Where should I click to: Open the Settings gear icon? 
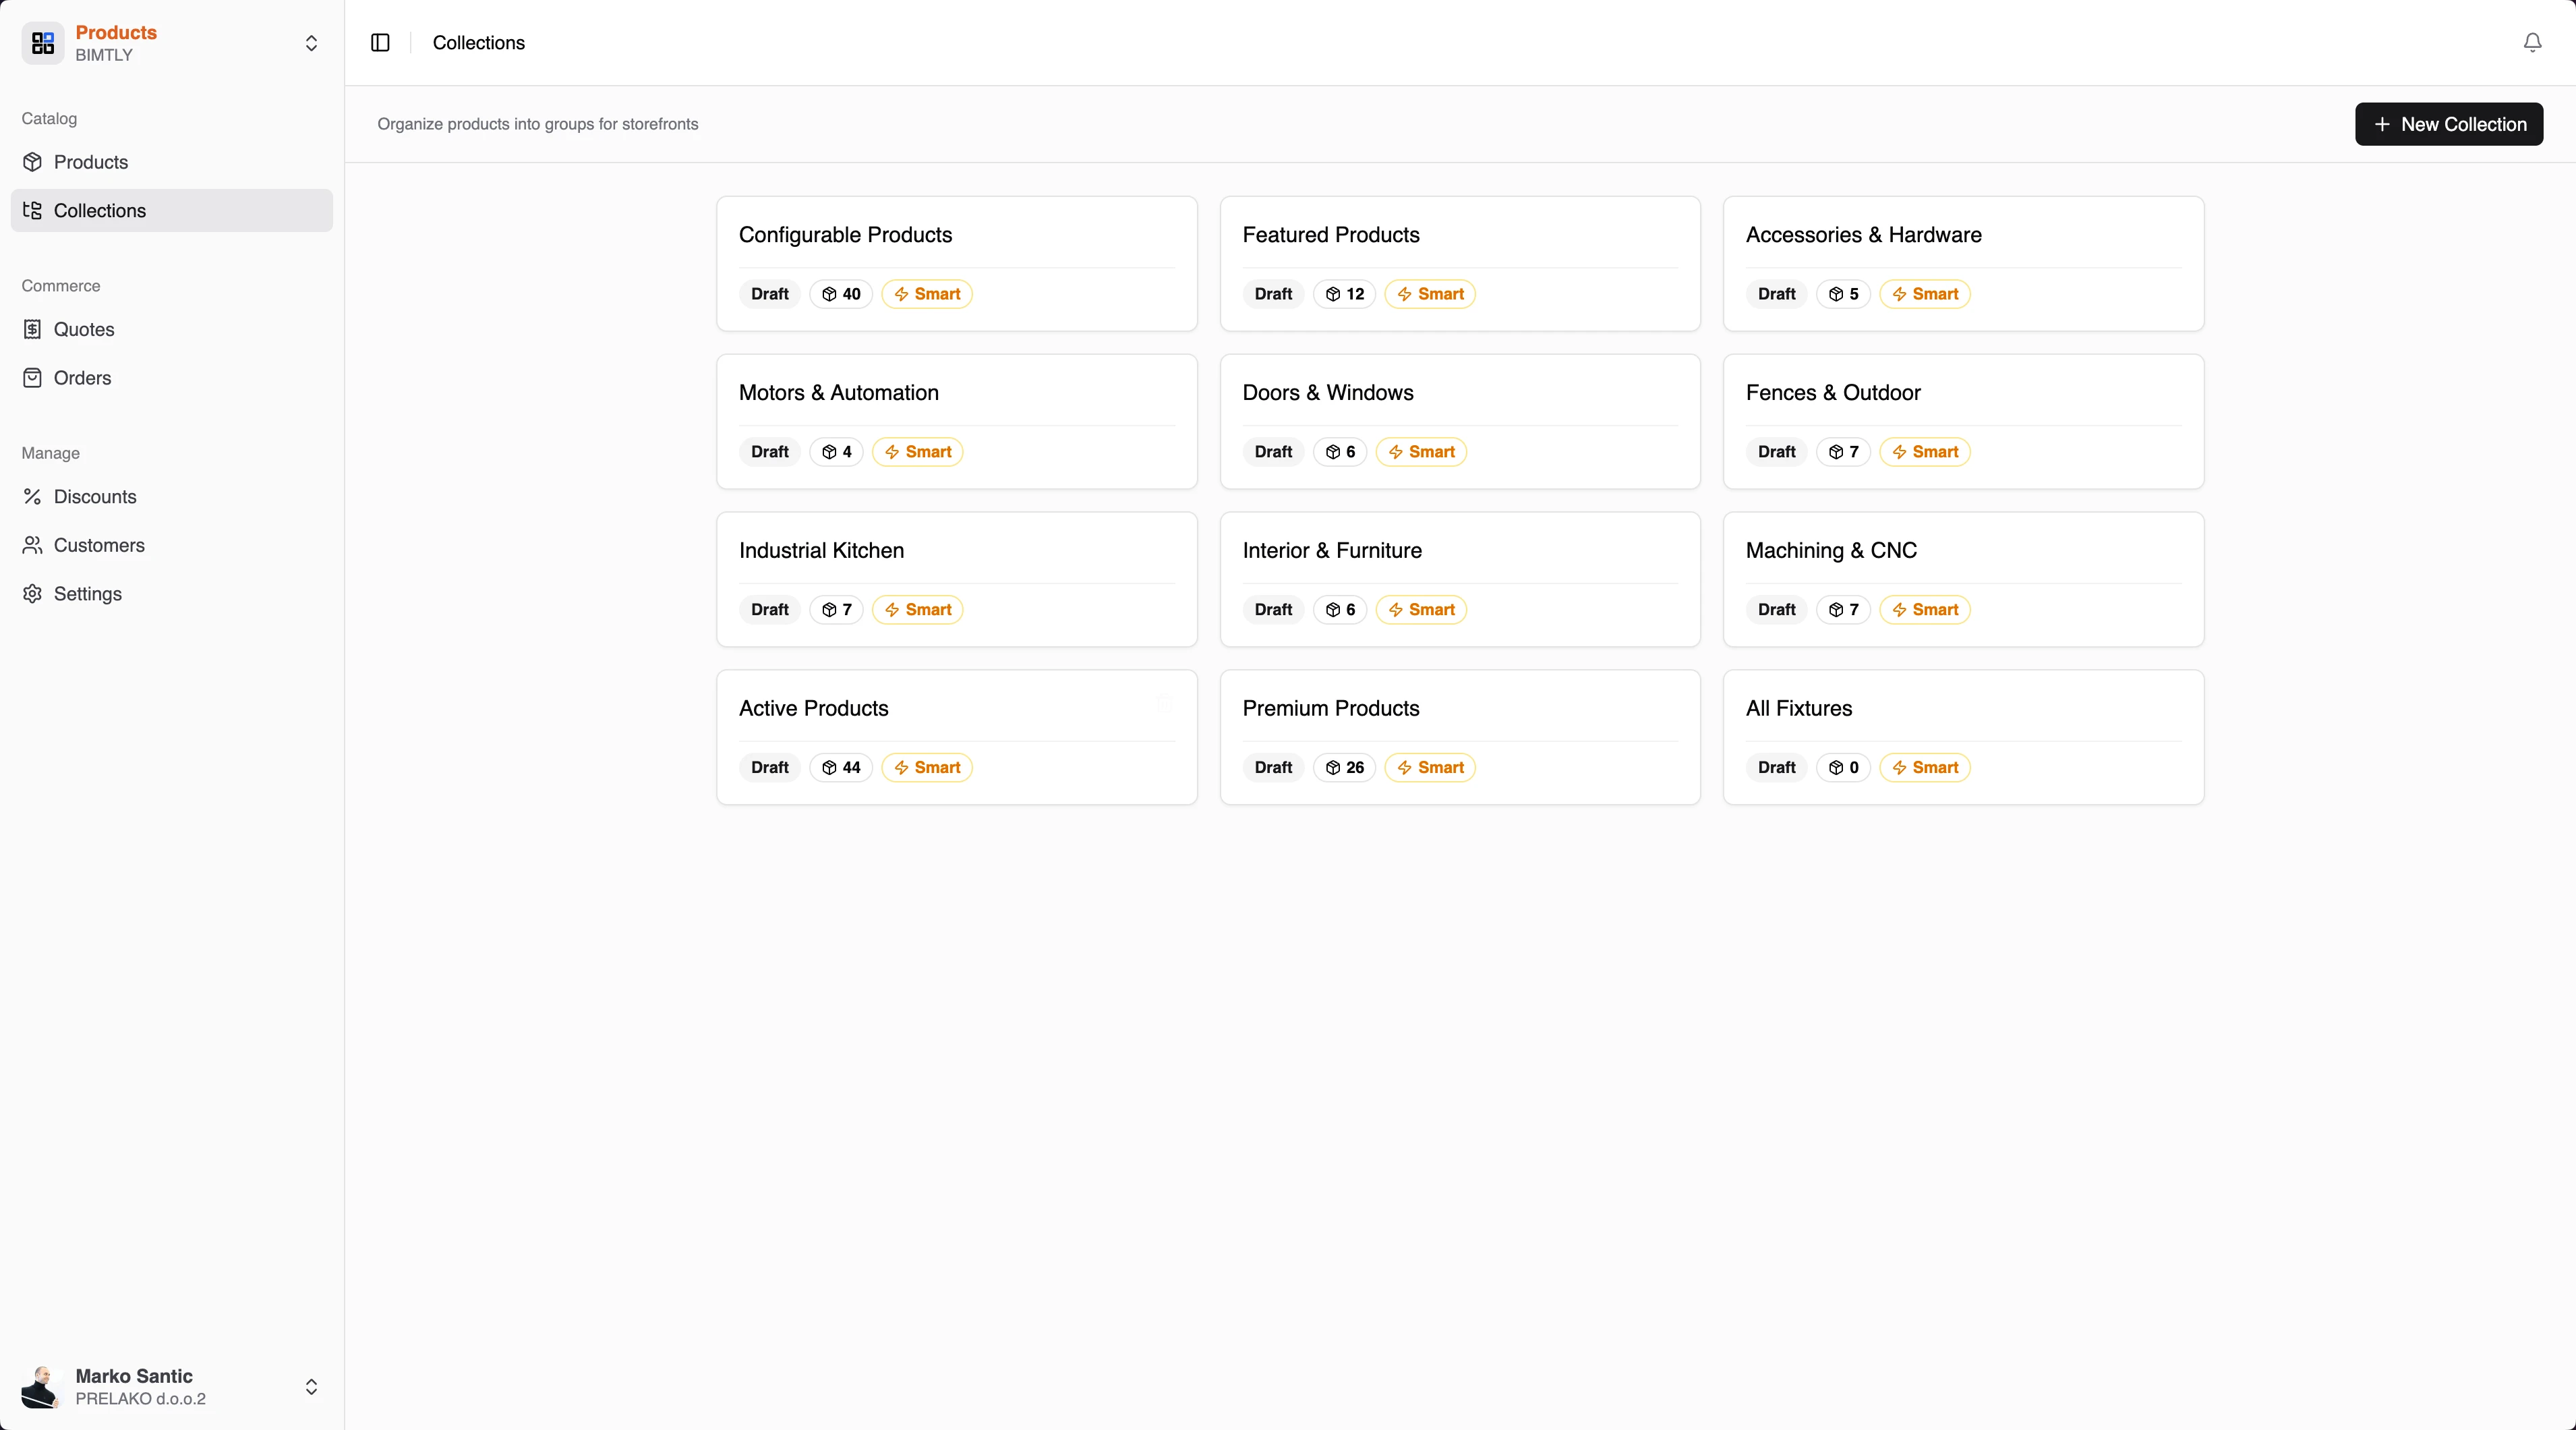[33, 594]
